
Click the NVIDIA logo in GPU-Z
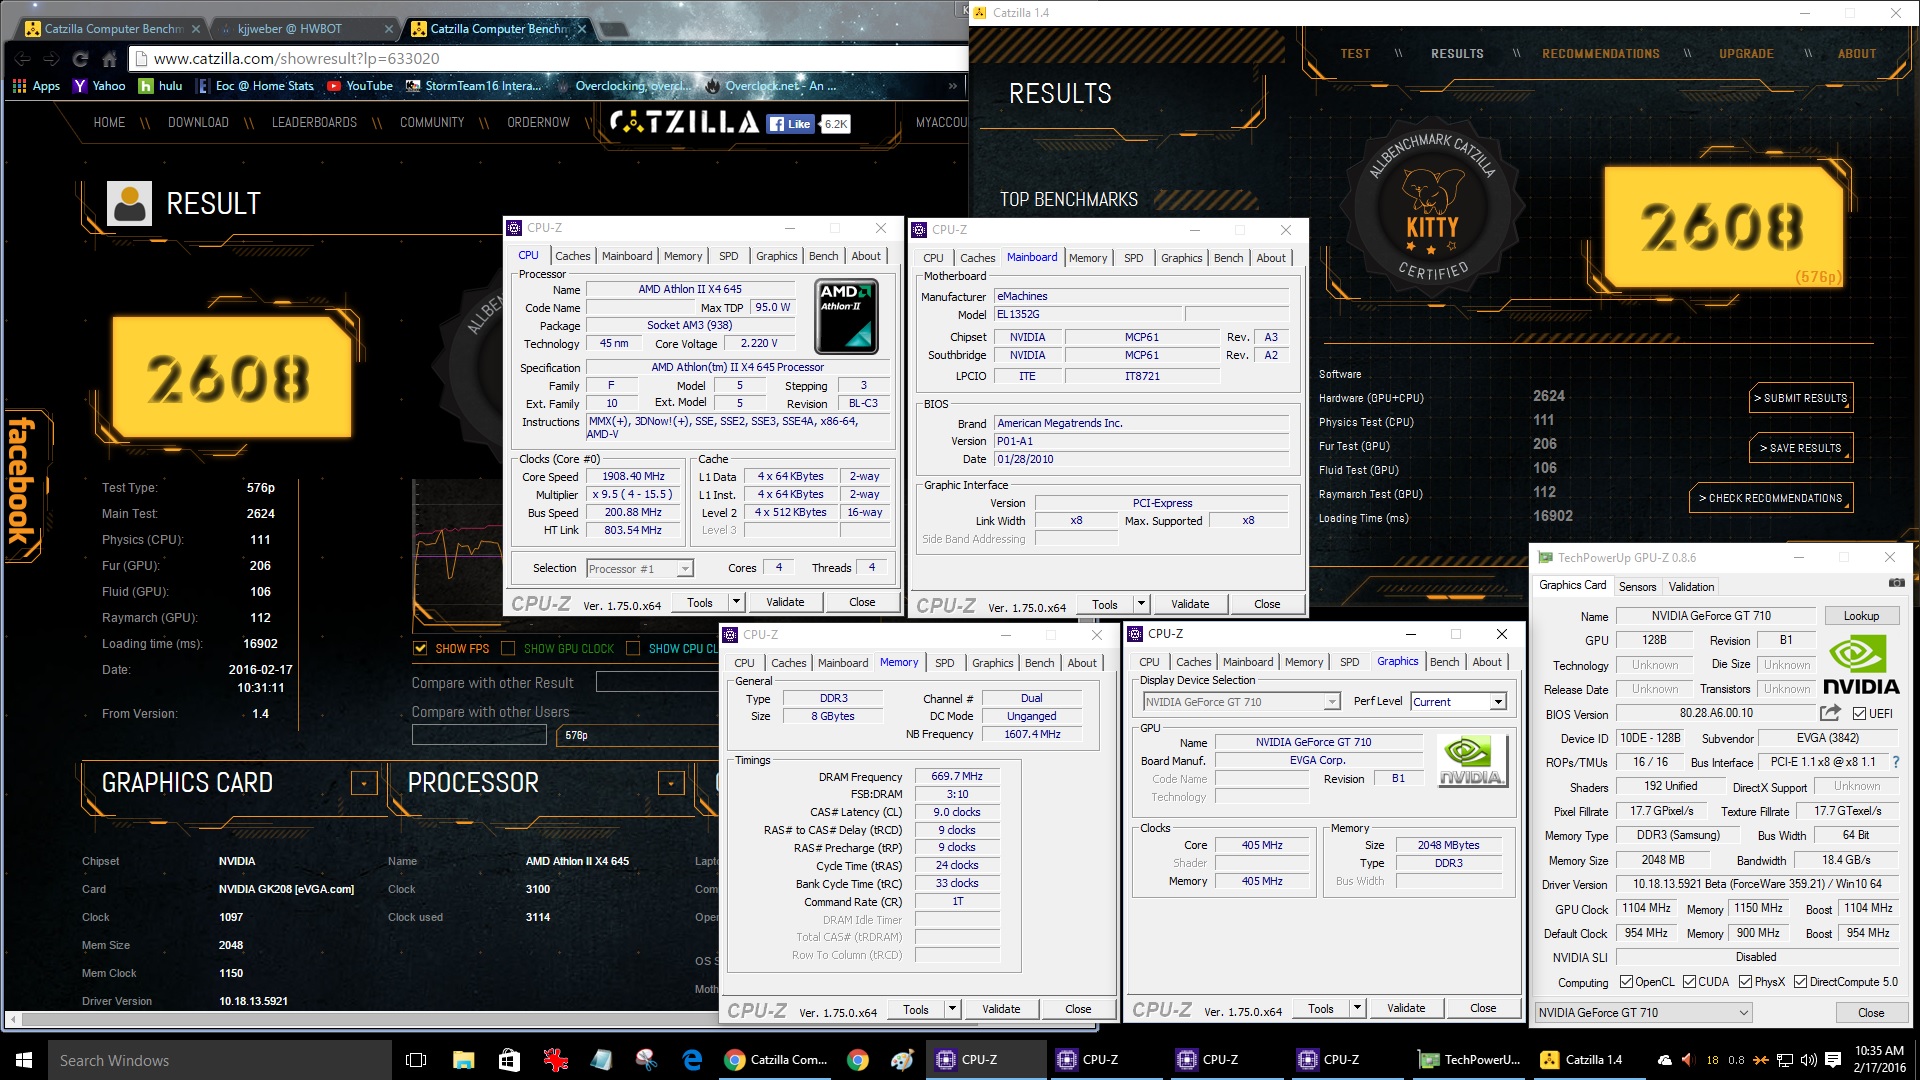(x=1860, y=667)
